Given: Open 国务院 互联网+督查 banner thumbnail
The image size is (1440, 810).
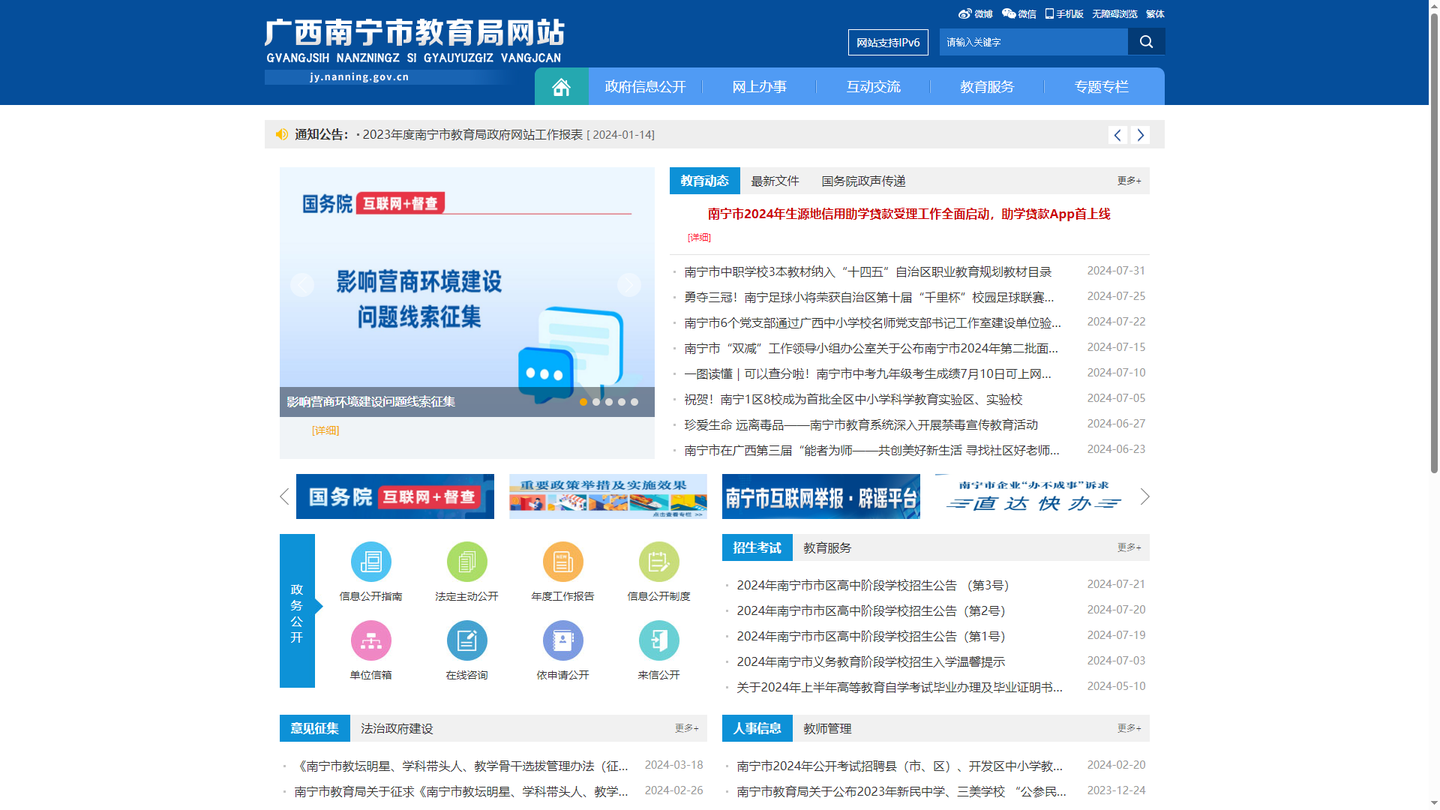Looking at the screenshot, I should 395,497.
